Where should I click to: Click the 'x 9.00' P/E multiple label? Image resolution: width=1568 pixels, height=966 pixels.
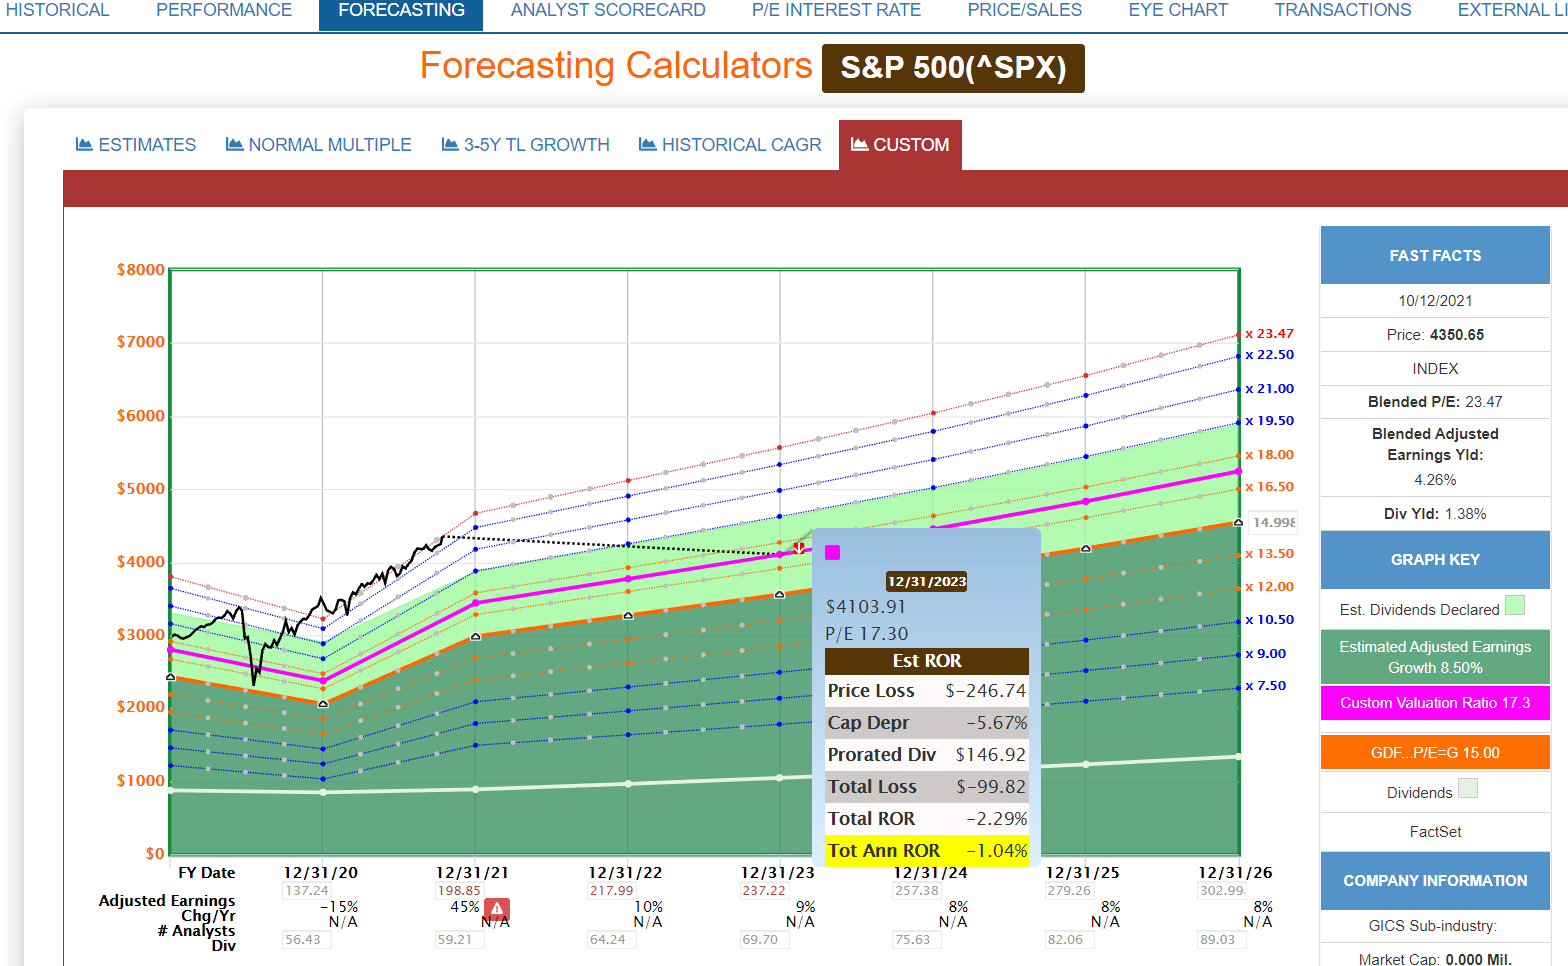point(1265,654)
